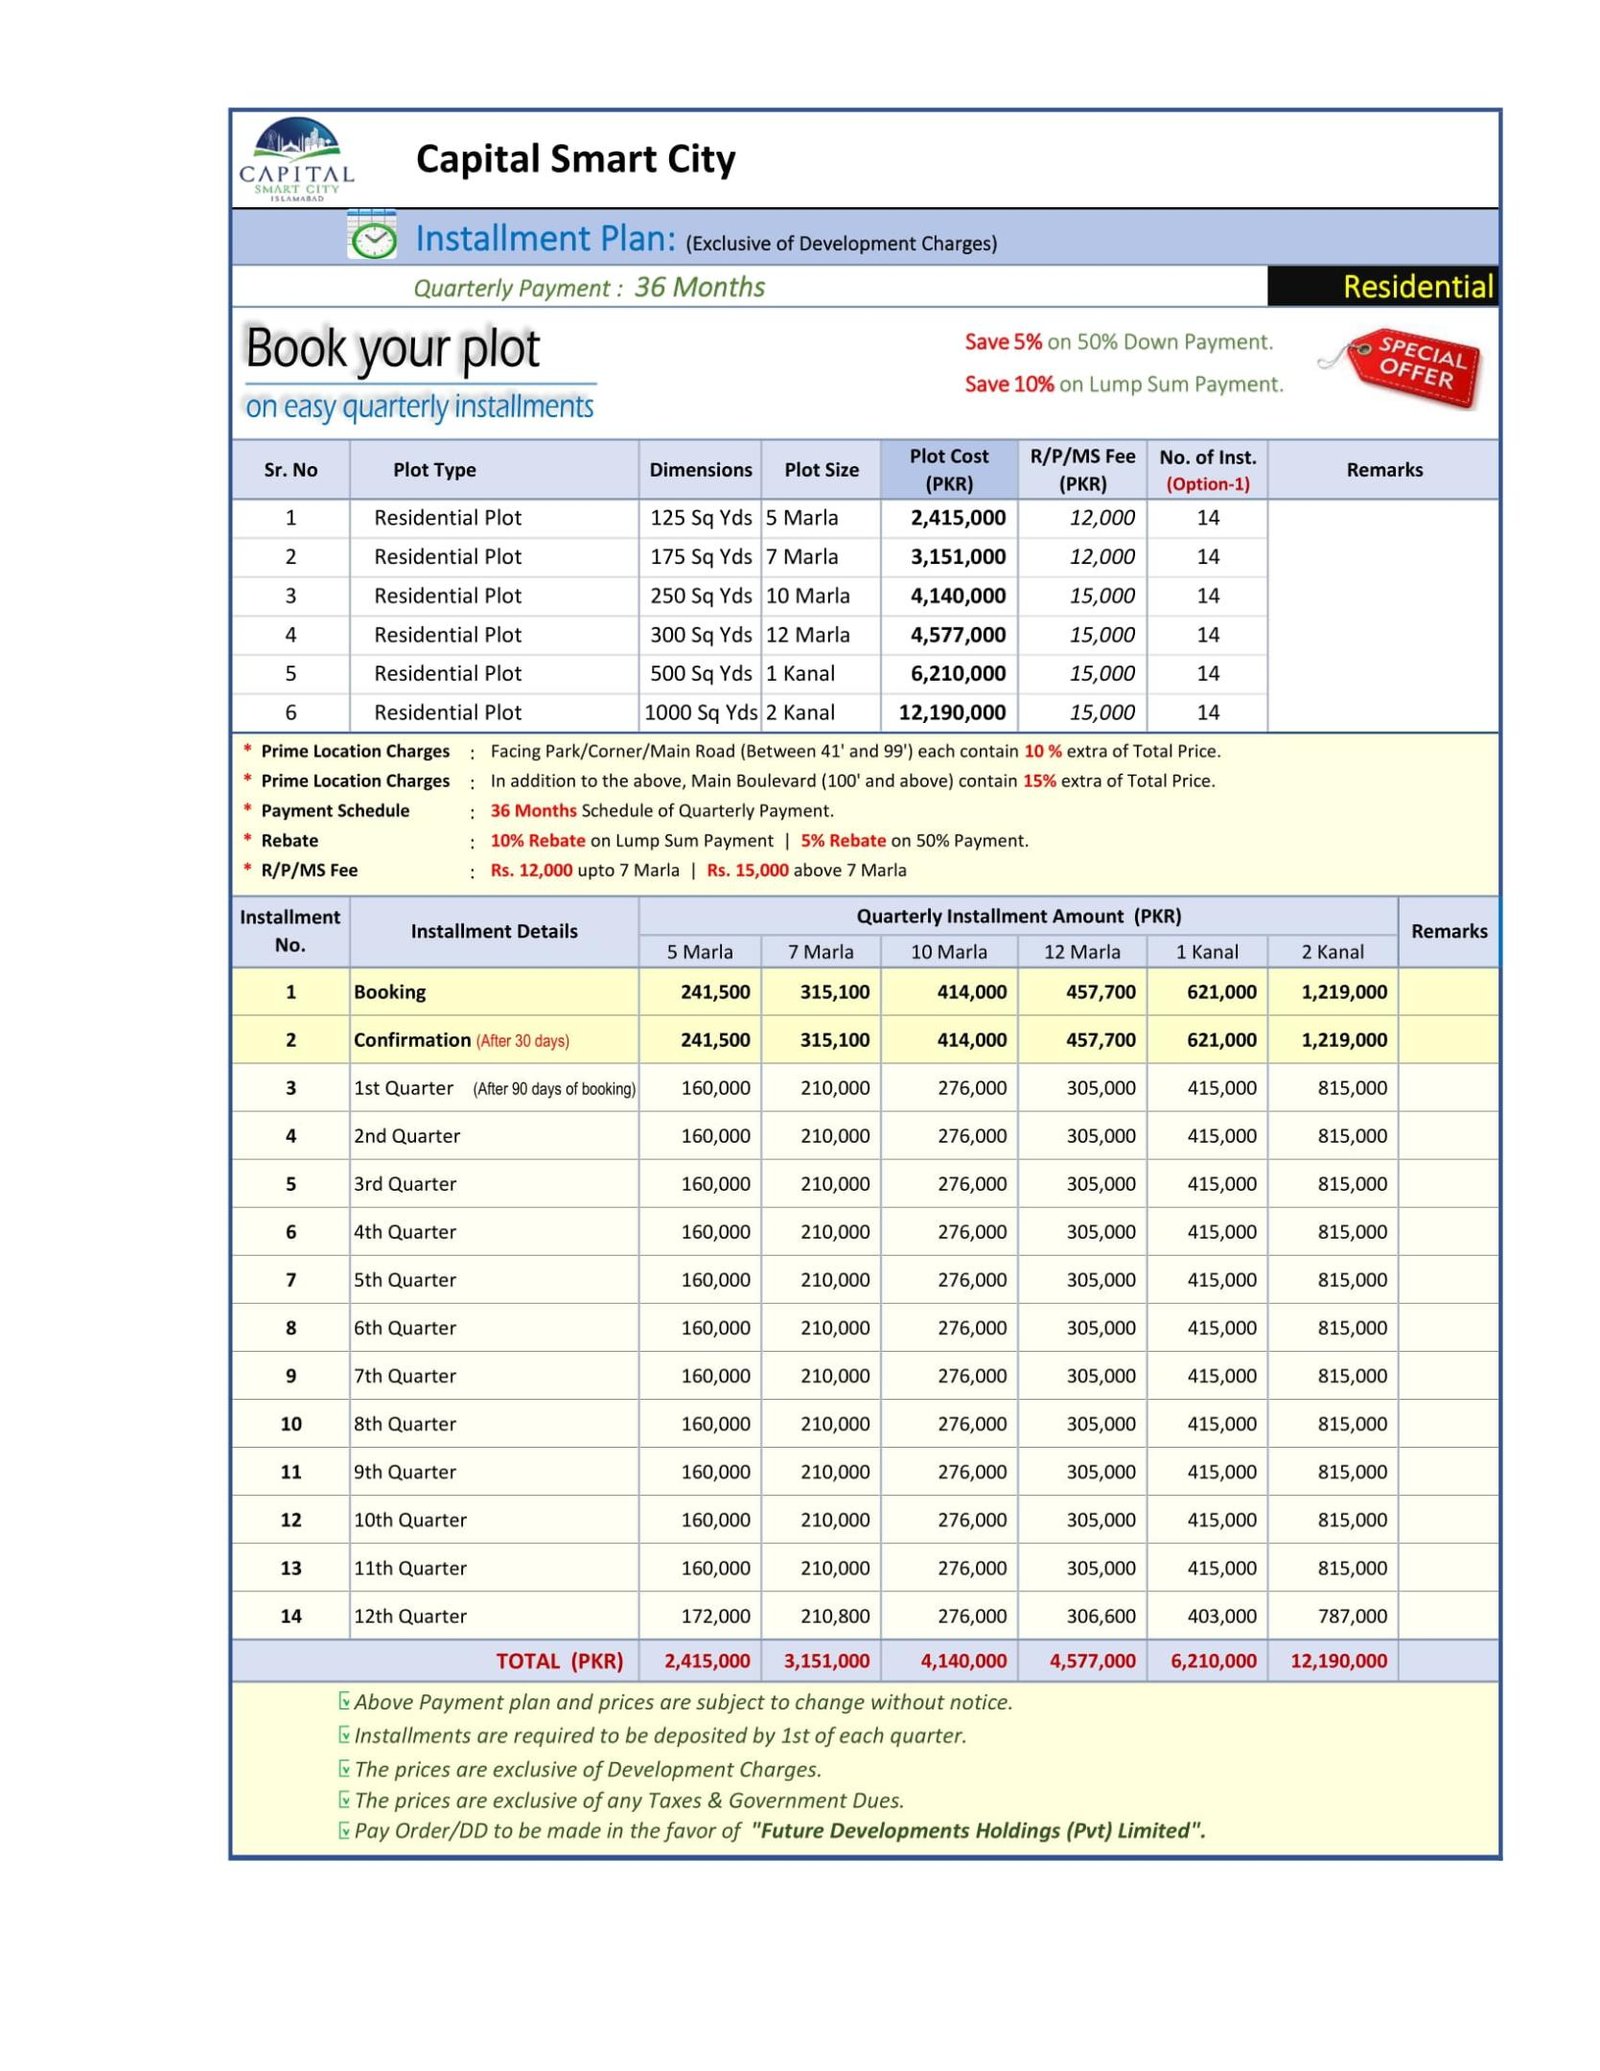
Task: Select the black Residential label
Action: point(1382,287)
